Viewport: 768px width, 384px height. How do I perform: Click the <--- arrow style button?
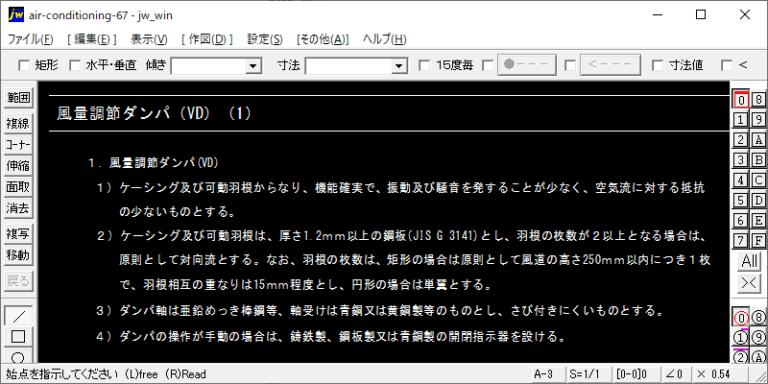point(610,65)
